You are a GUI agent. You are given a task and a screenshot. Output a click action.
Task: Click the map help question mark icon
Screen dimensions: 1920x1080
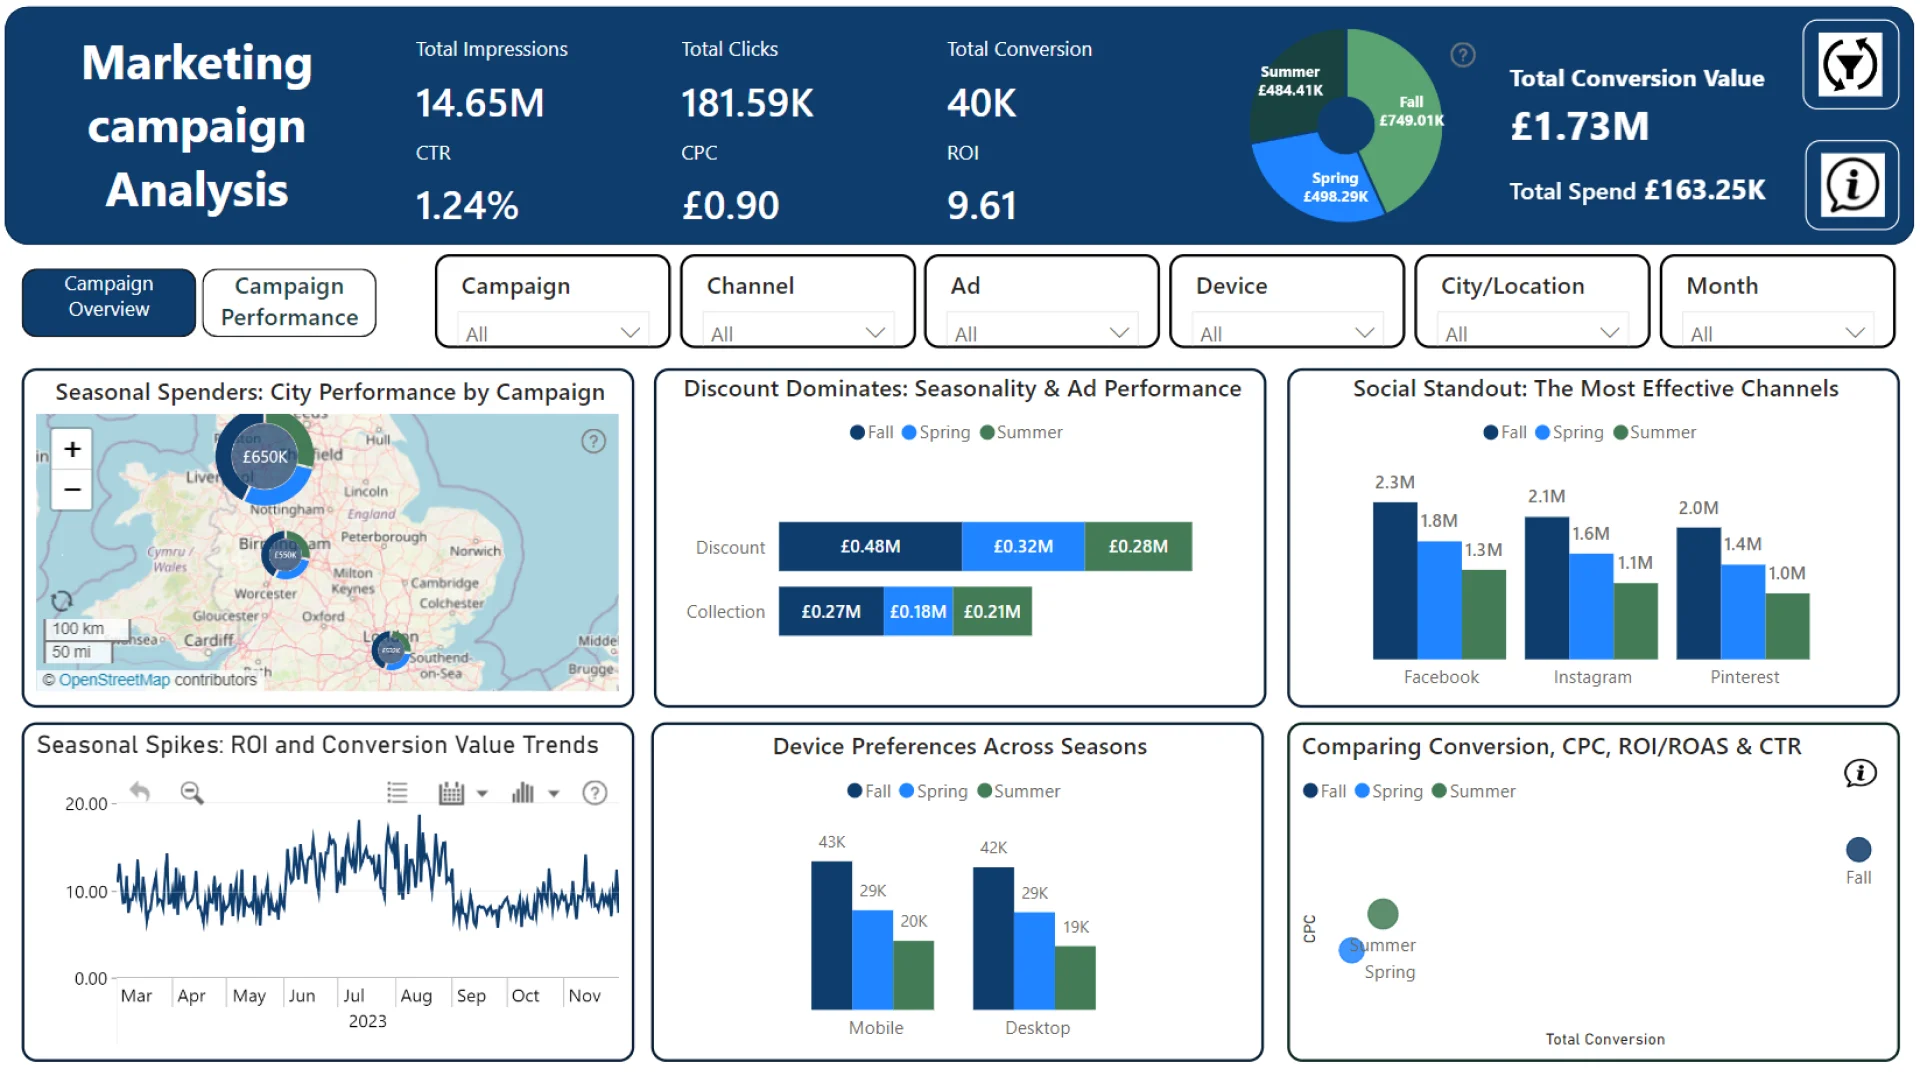[x=593, y=441]
